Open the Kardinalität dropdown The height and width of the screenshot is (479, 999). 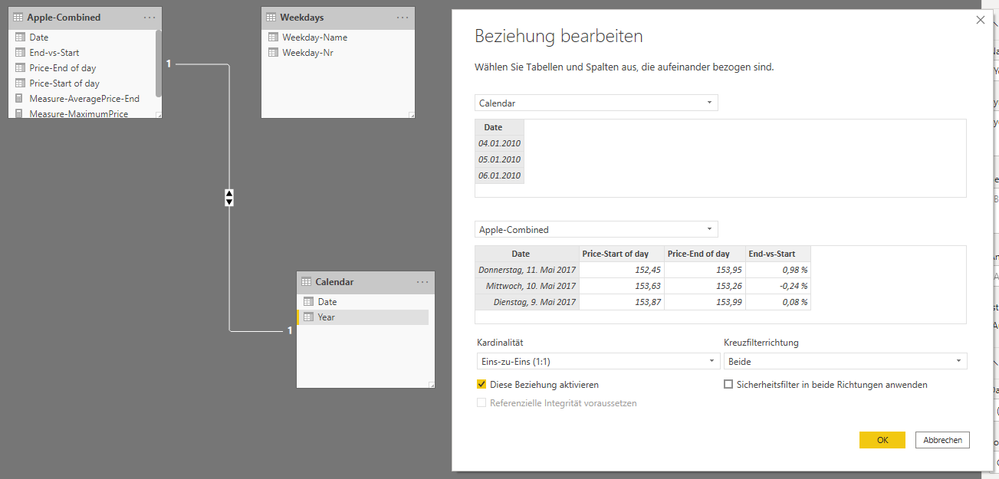(598, 361)
